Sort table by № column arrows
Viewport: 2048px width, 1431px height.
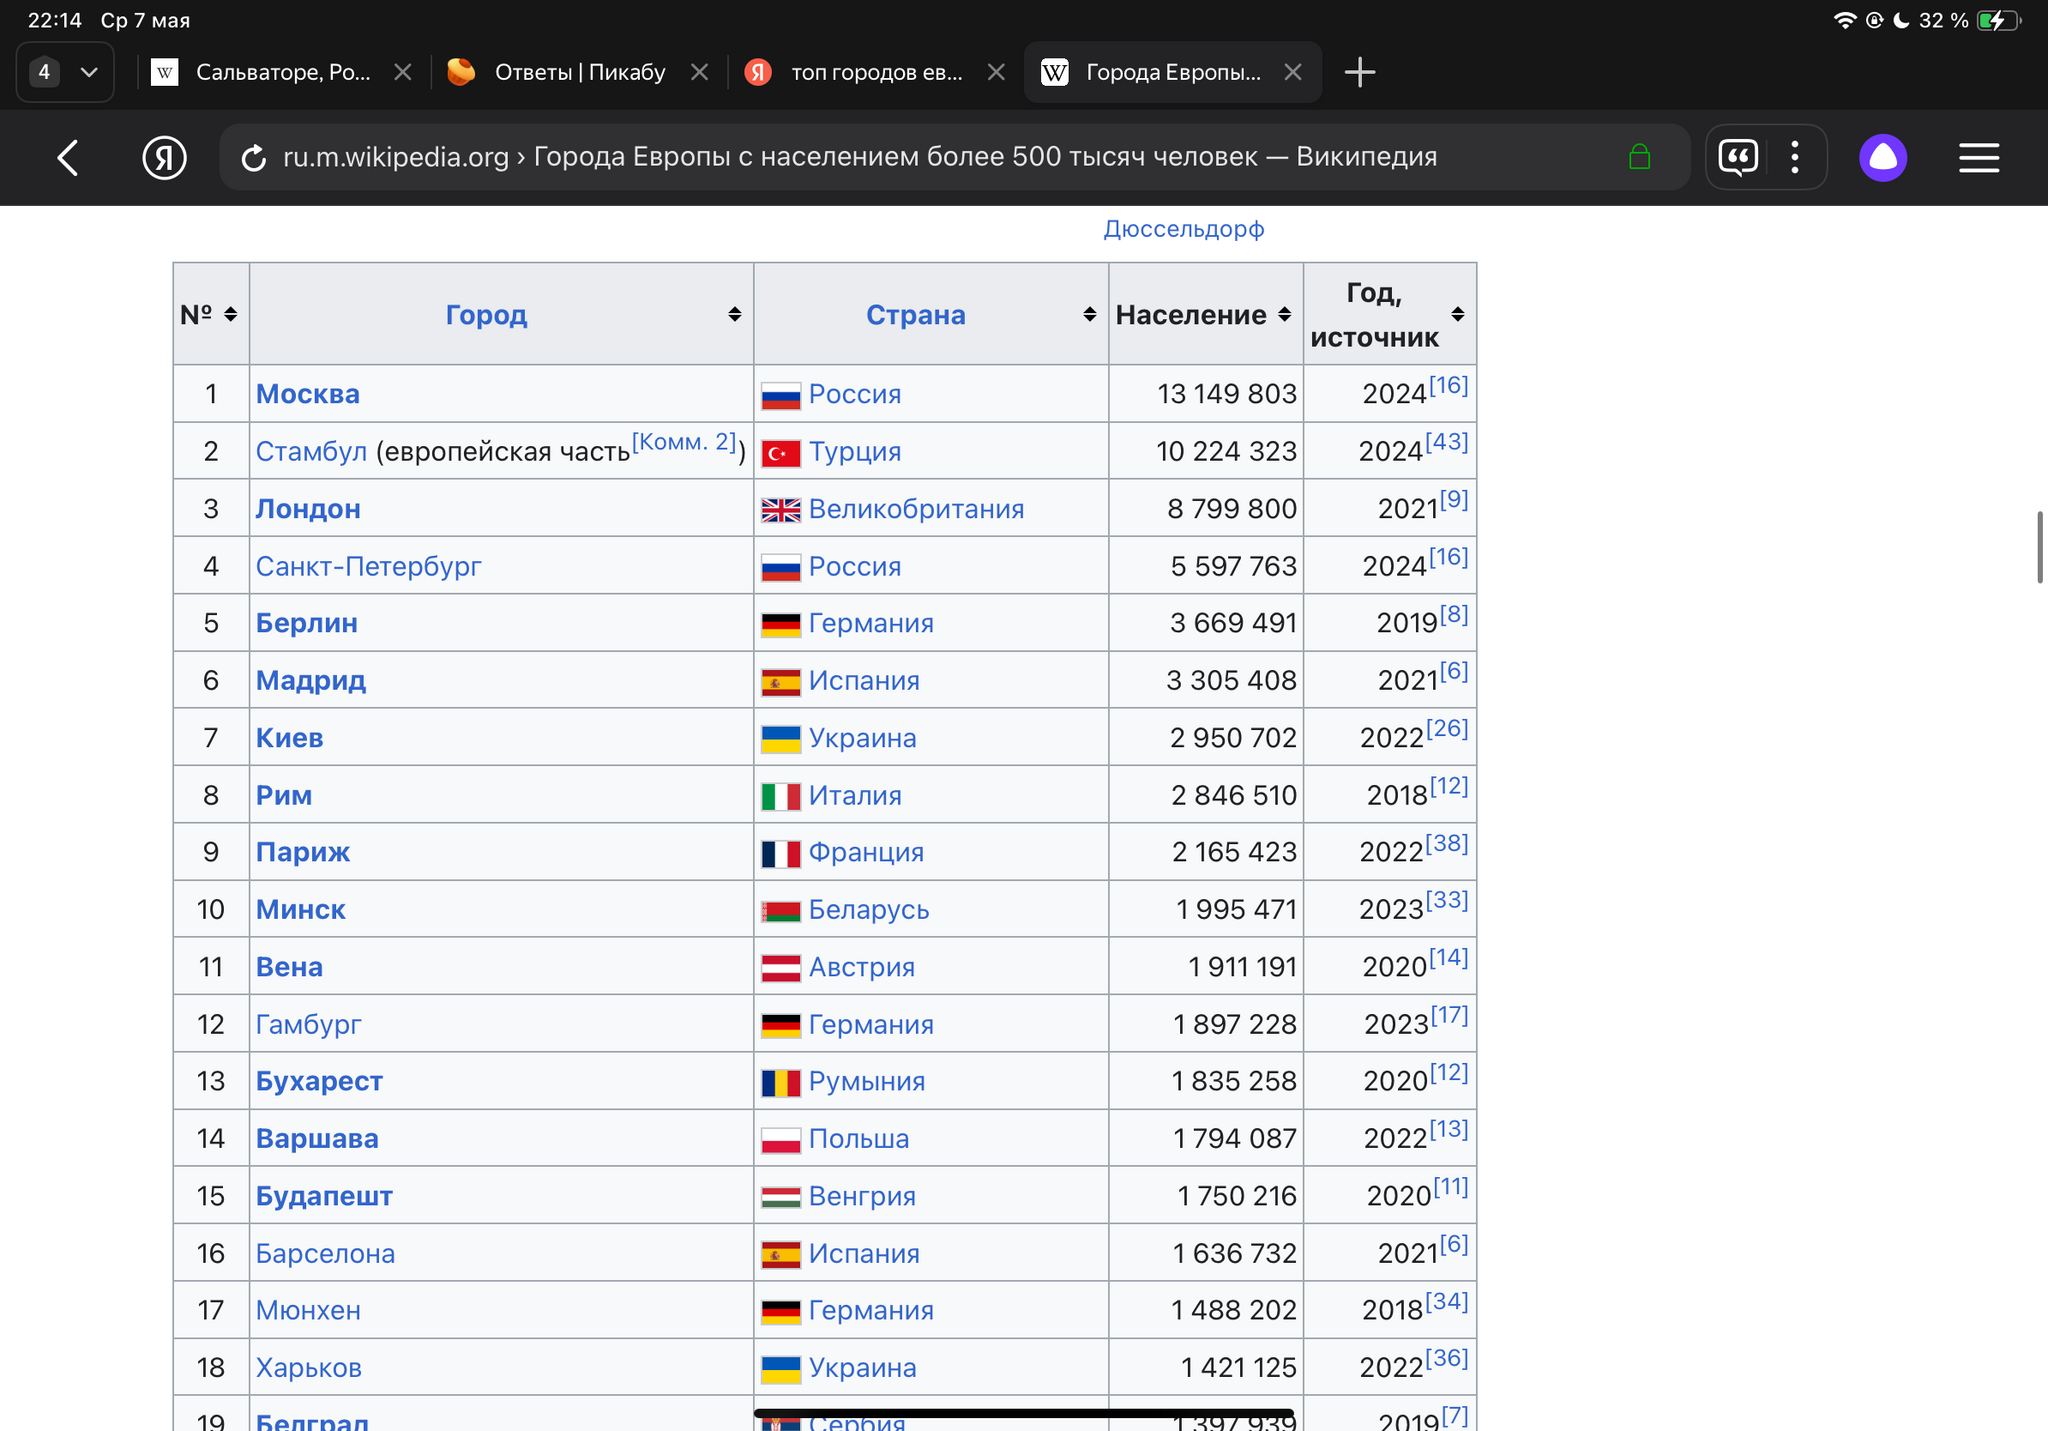tap(231, 315)
